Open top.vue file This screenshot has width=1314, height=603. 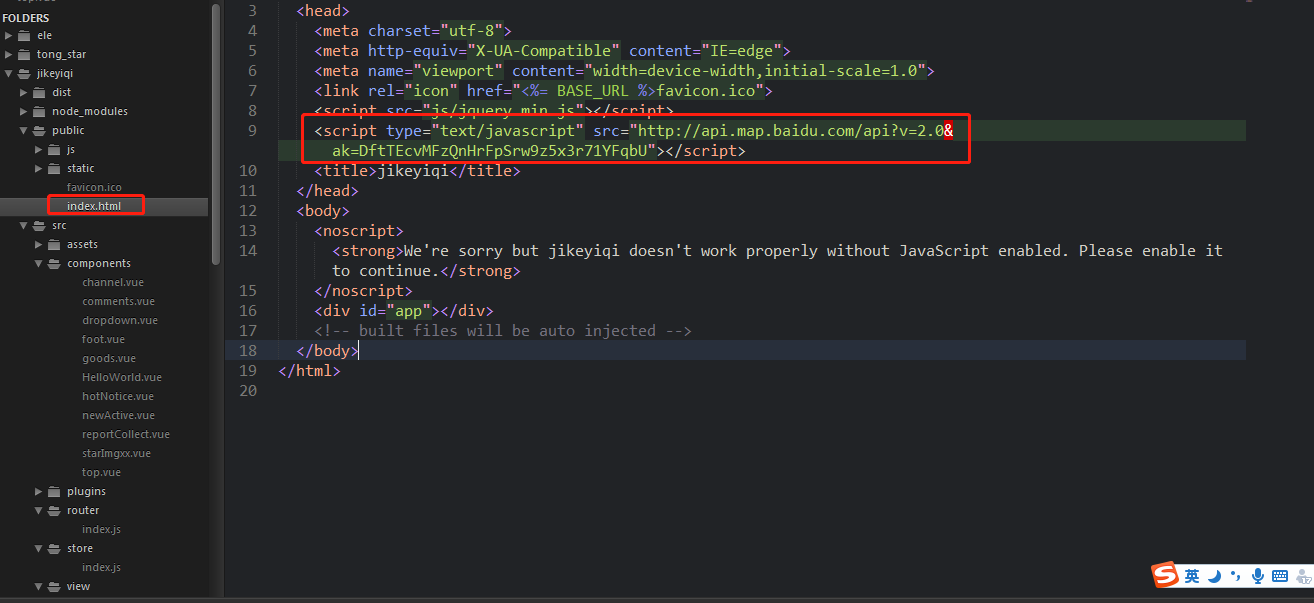tap(101, 472)
